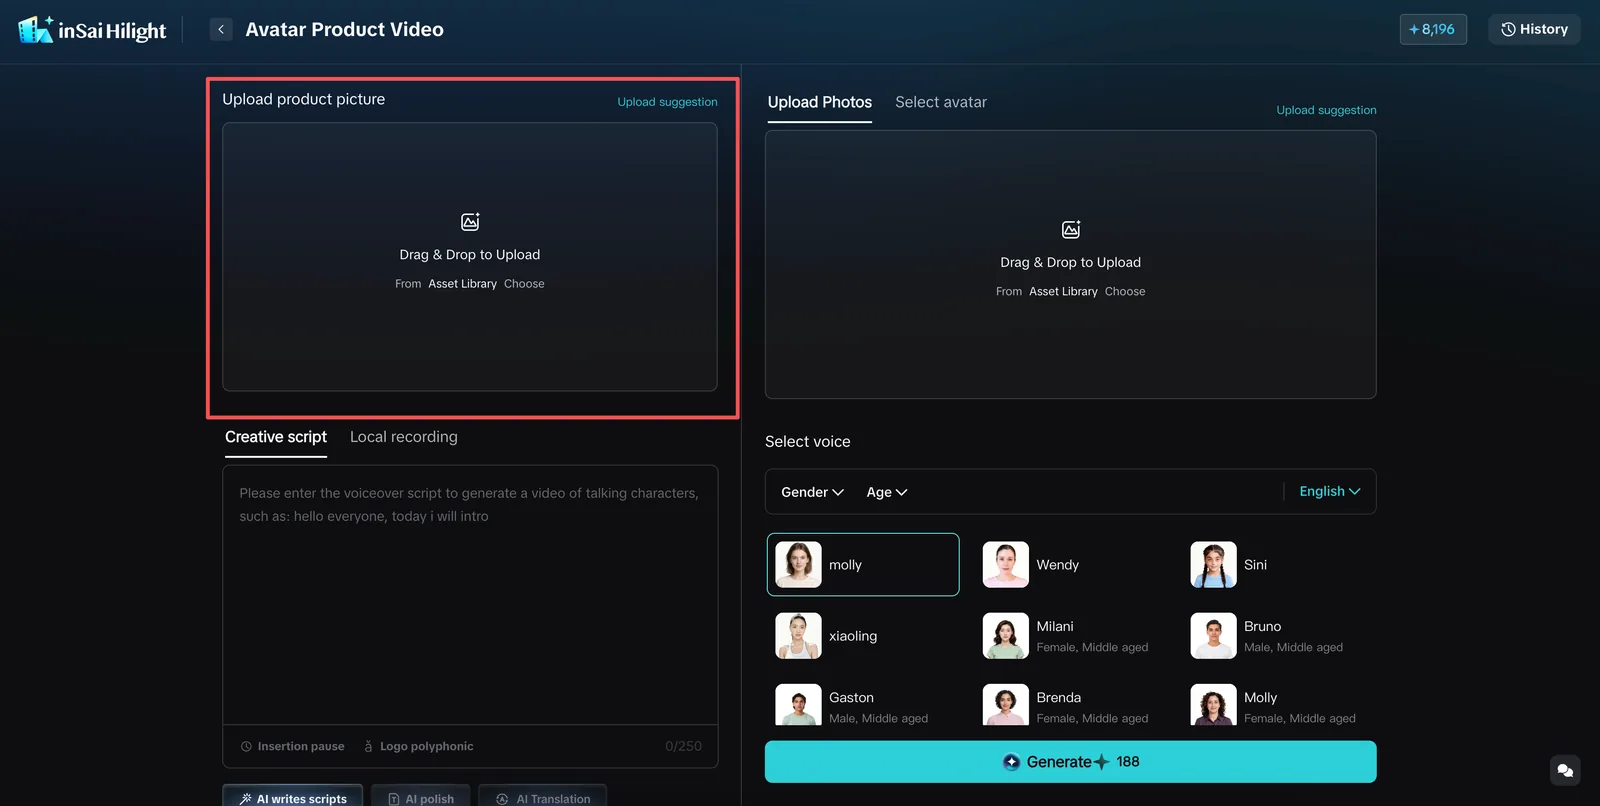Open the chat support bubble icon
This screenshot has height=806, width=1600.
click(x=1565, y=770)
